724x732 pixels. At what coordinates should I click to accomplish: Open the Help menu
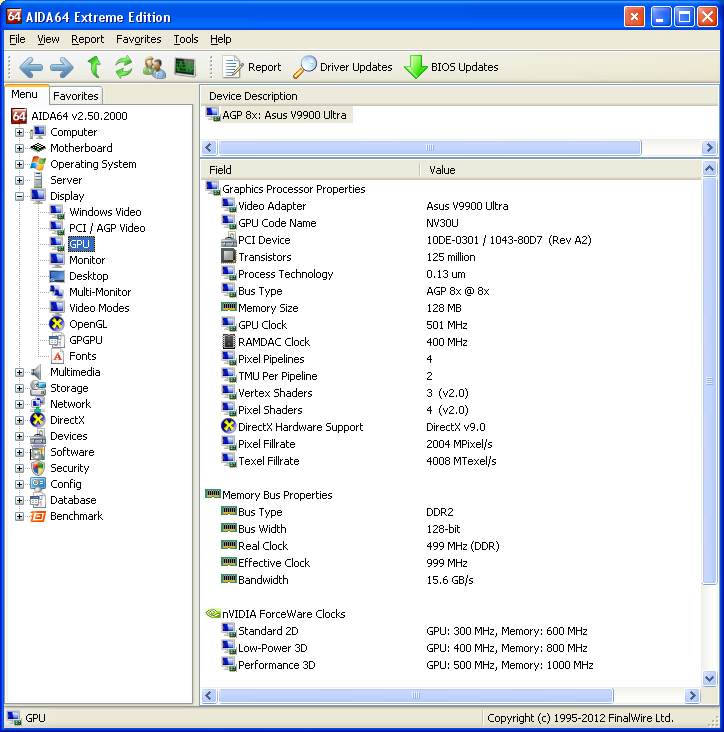pyautogui.click(x=220, y=39)
